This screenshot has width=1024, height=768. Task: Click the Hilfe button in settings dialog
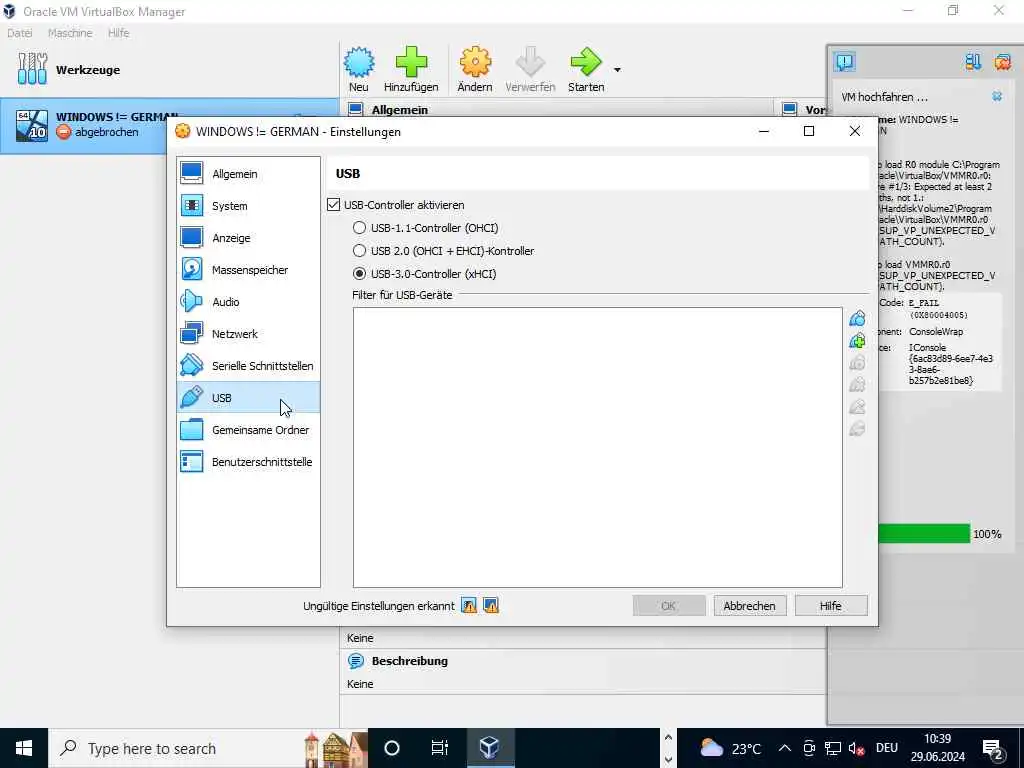click(x=831, y=605)
